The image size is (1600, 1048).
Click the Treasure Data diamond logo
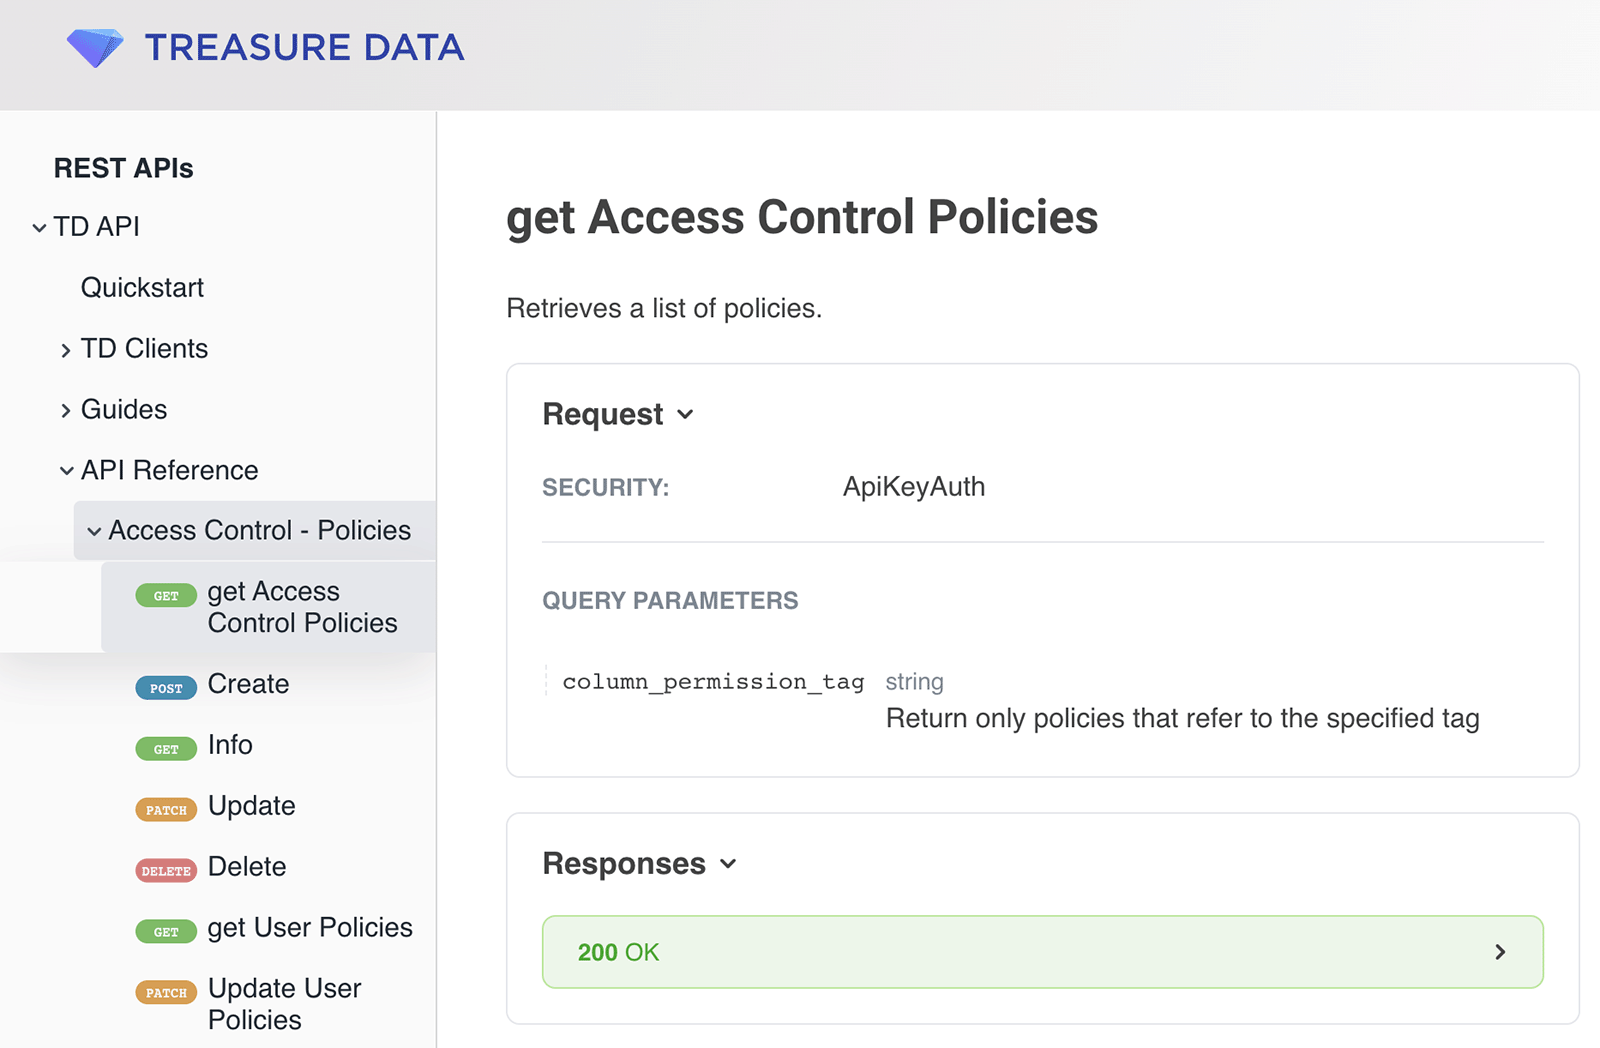pyautogui.click(x=95, y=47)
